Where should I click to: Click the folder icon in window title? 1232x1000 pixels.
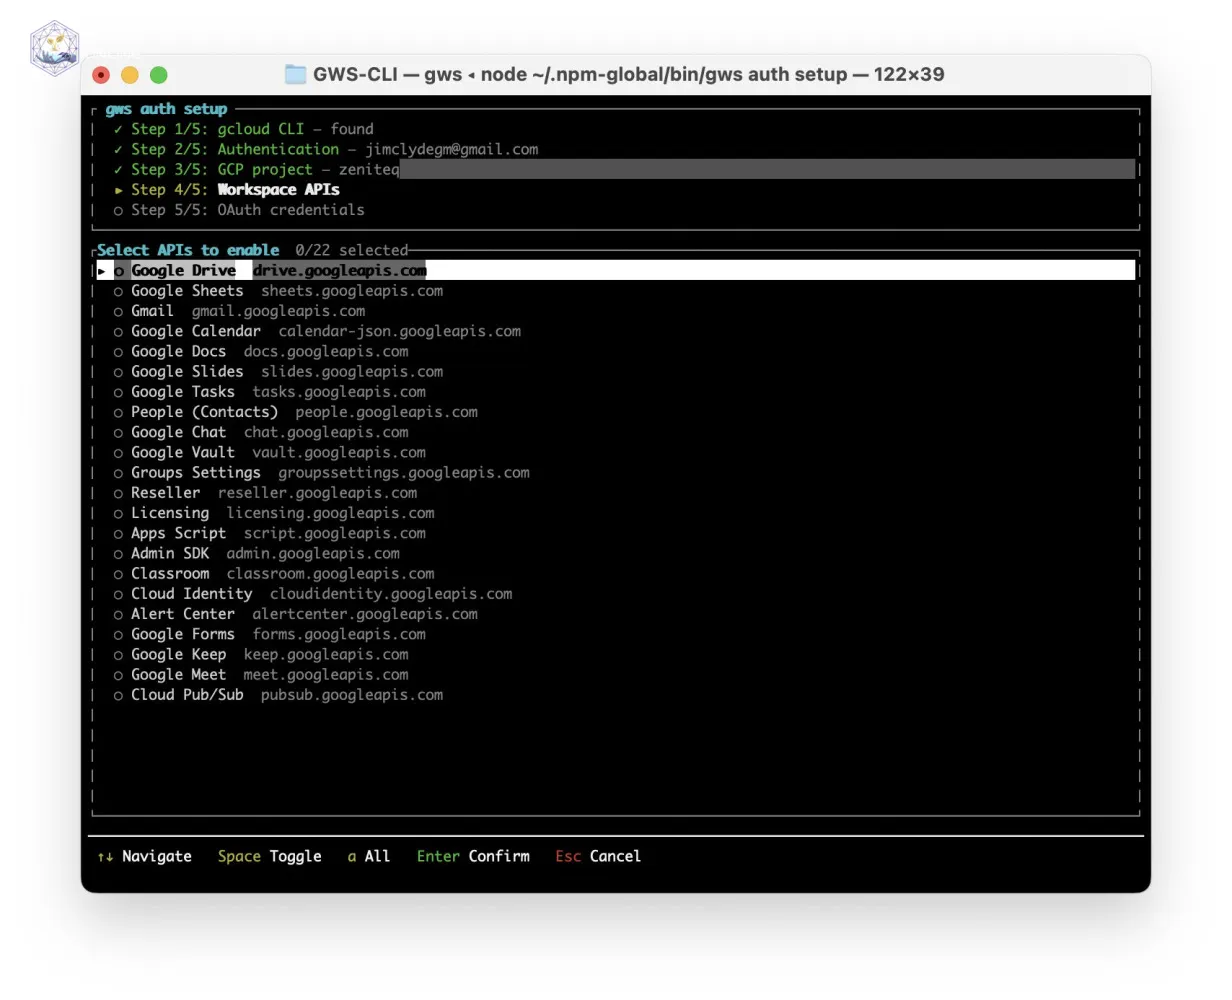click(x=295, y=74)
